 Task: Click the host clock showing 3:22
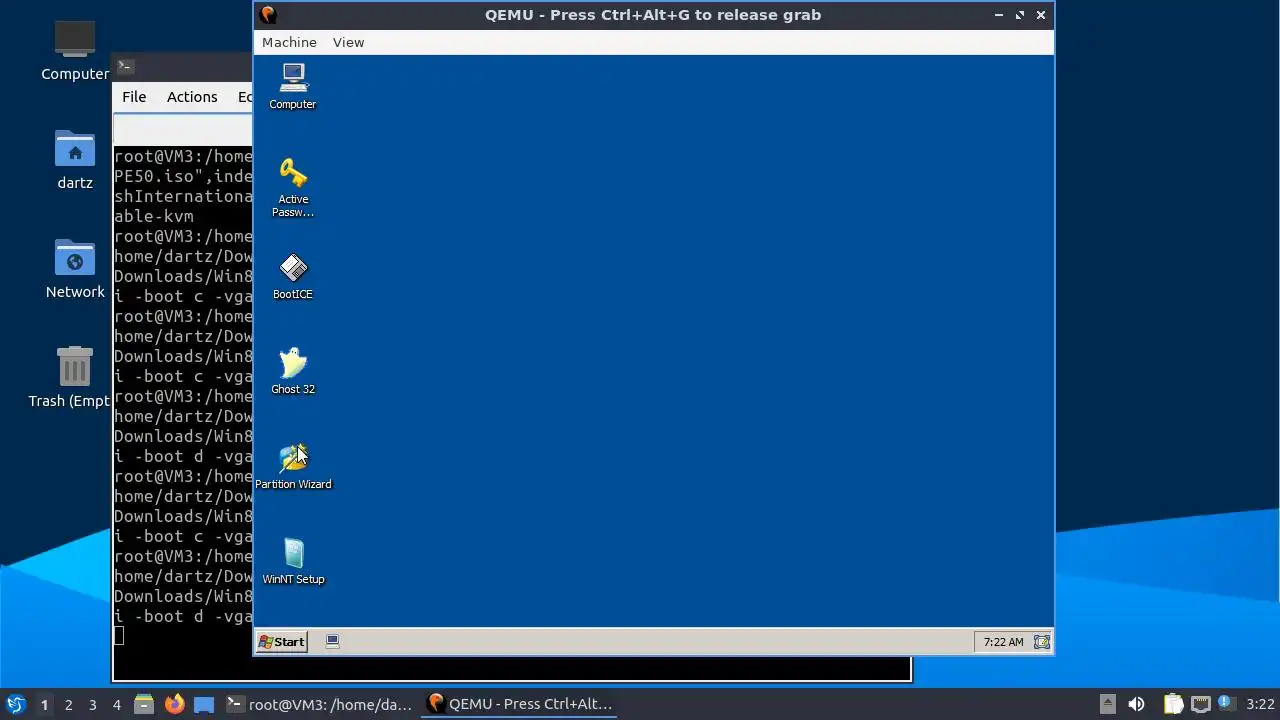(1260, 704)
